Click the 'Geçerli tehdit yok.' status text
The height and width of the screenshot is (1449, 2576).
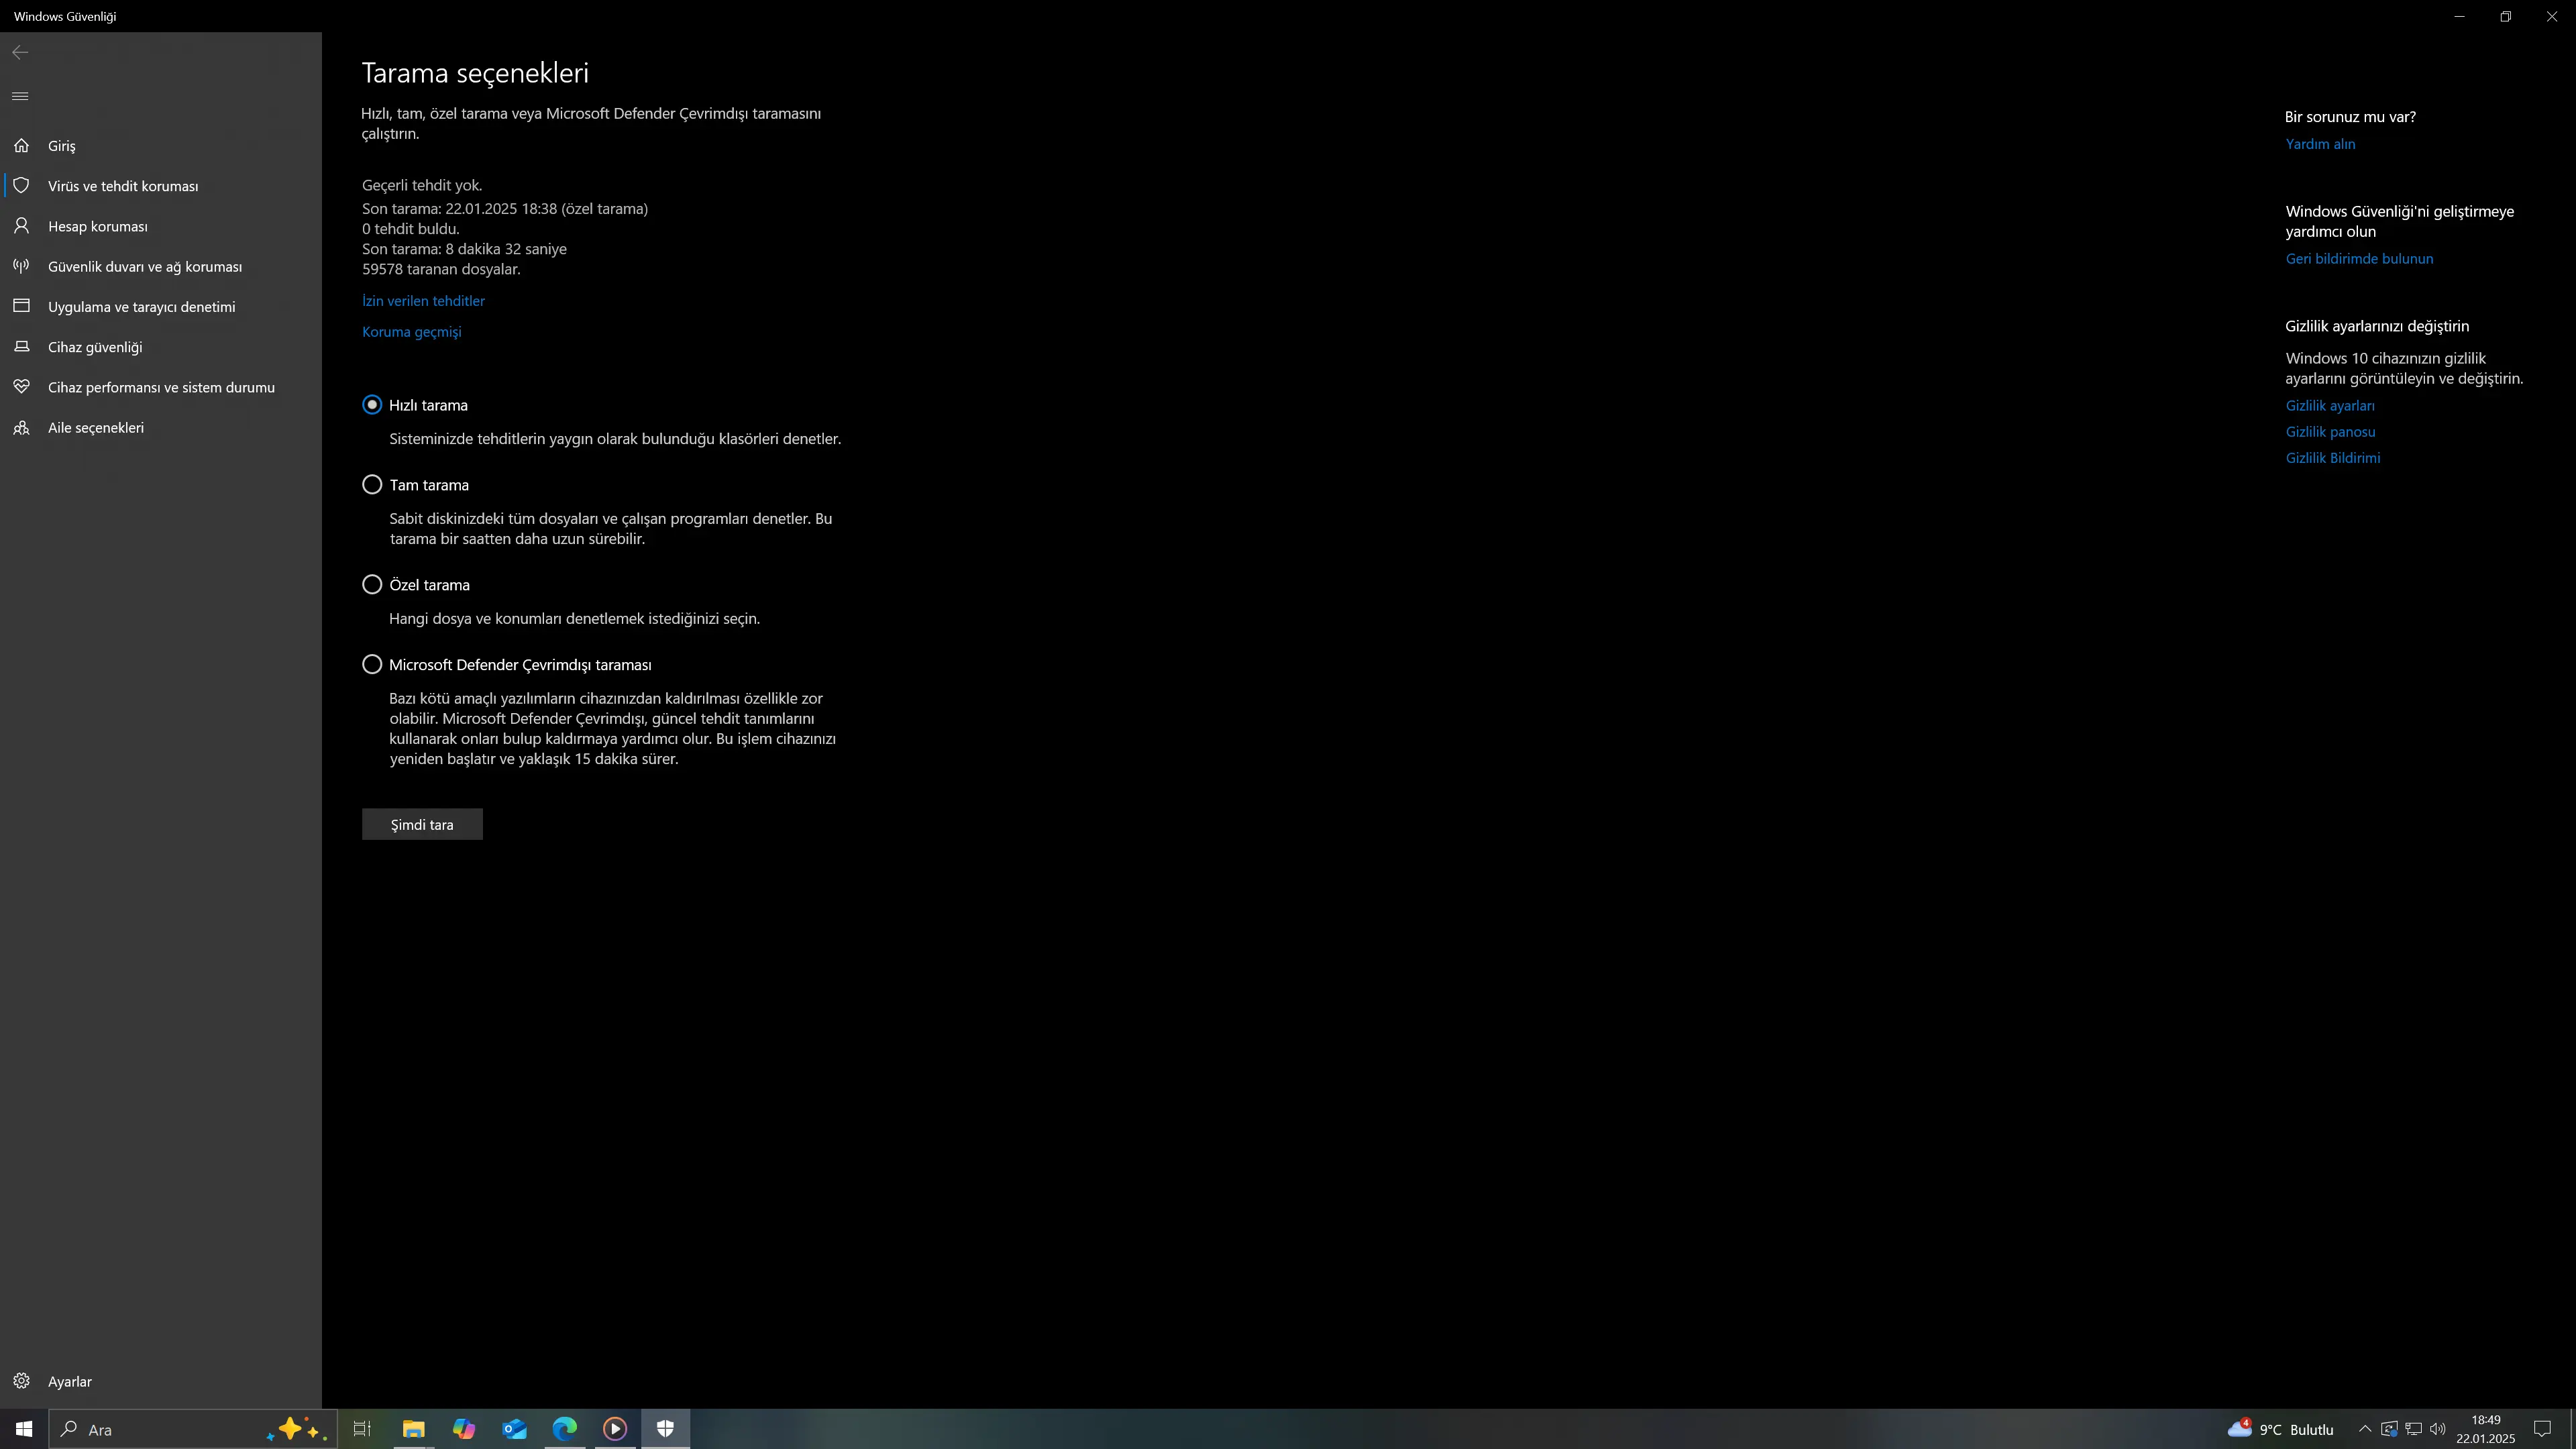tap(422, 185)
